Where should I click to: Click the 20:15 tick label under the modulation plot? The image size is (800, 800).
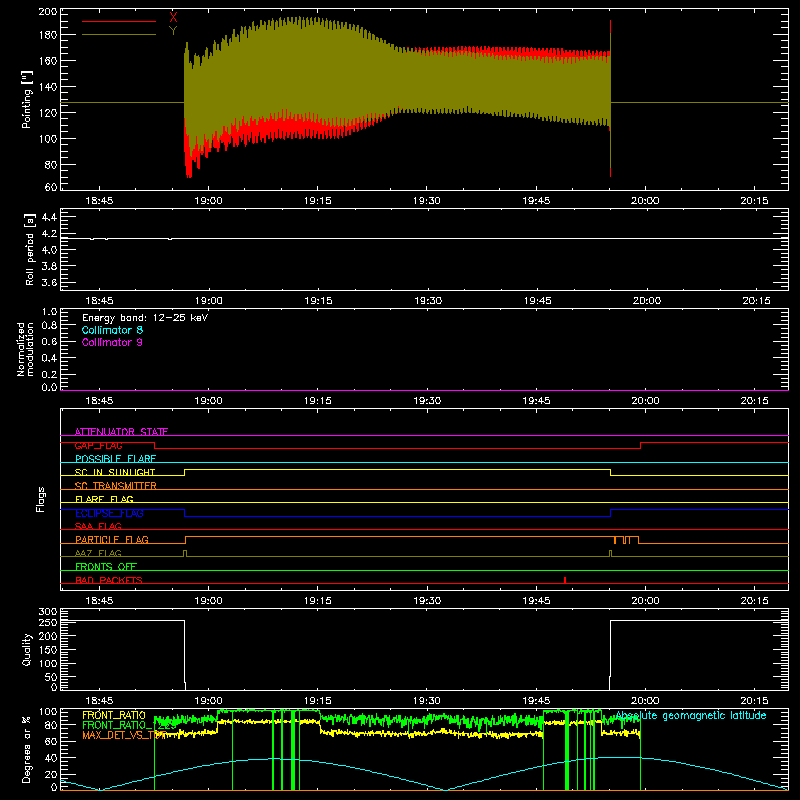(x=754, y=401)
